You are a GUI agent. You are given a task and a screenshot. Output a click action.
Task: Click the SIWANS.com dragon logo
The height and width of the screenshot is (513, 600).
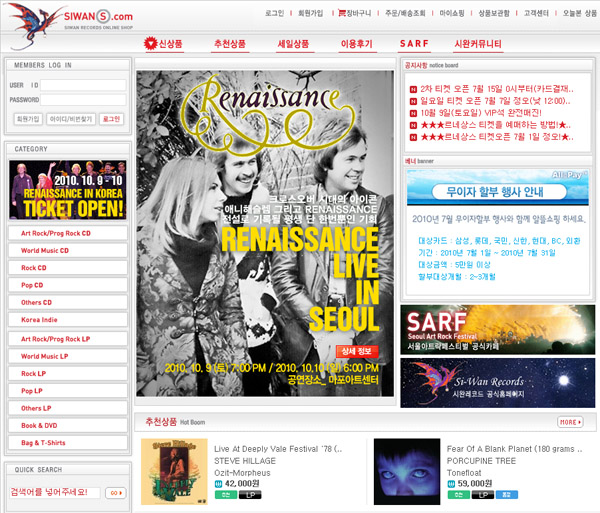coord(70,25)
